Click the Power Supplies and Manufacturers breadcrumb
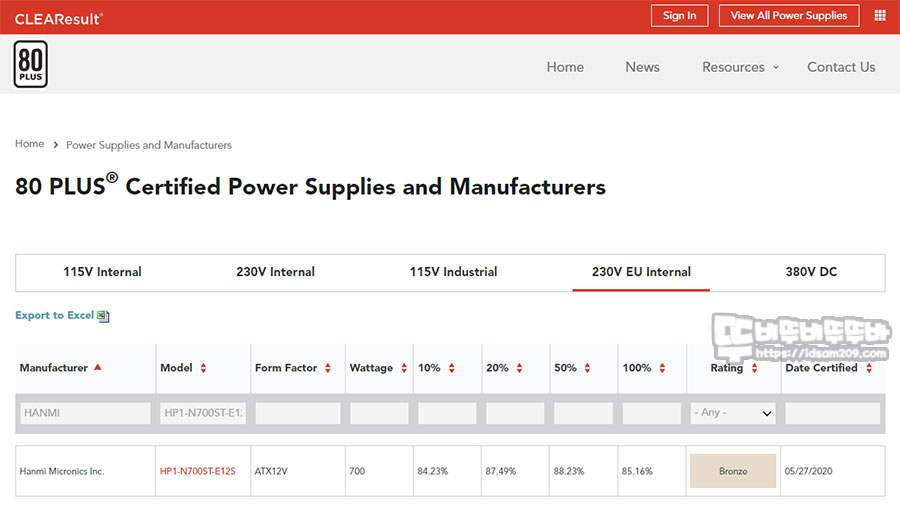This screenshot has width=900, height=508. pyautogui.click(x=149, y=145)
